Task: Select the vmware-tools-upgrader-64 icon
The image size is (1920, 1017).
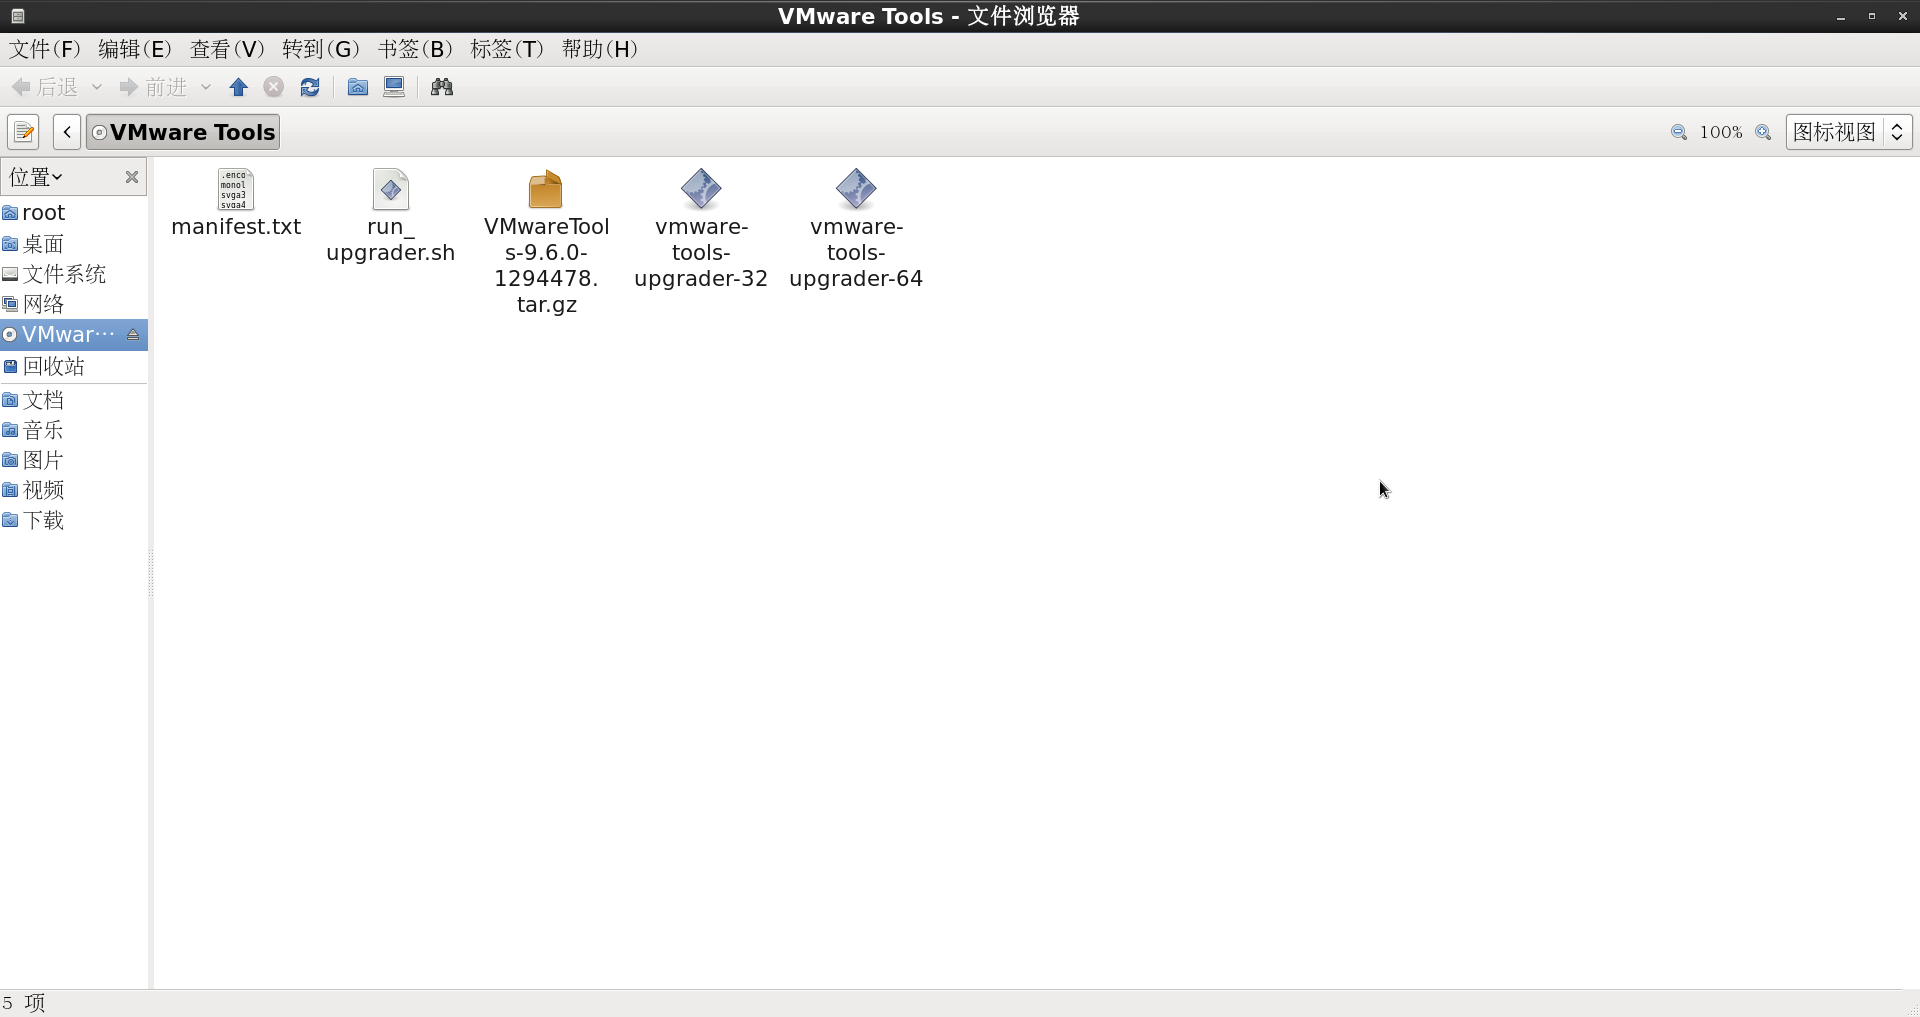Action: 856,189
